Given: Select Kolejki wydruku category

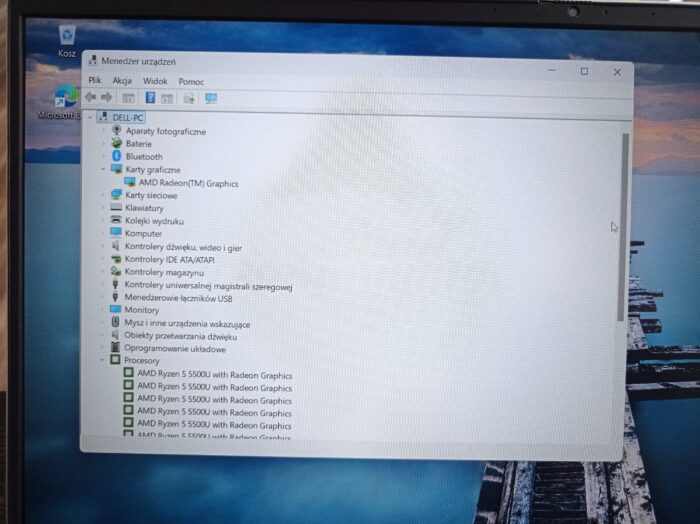Looking at the screenshot, I should (x=154, y=221).
